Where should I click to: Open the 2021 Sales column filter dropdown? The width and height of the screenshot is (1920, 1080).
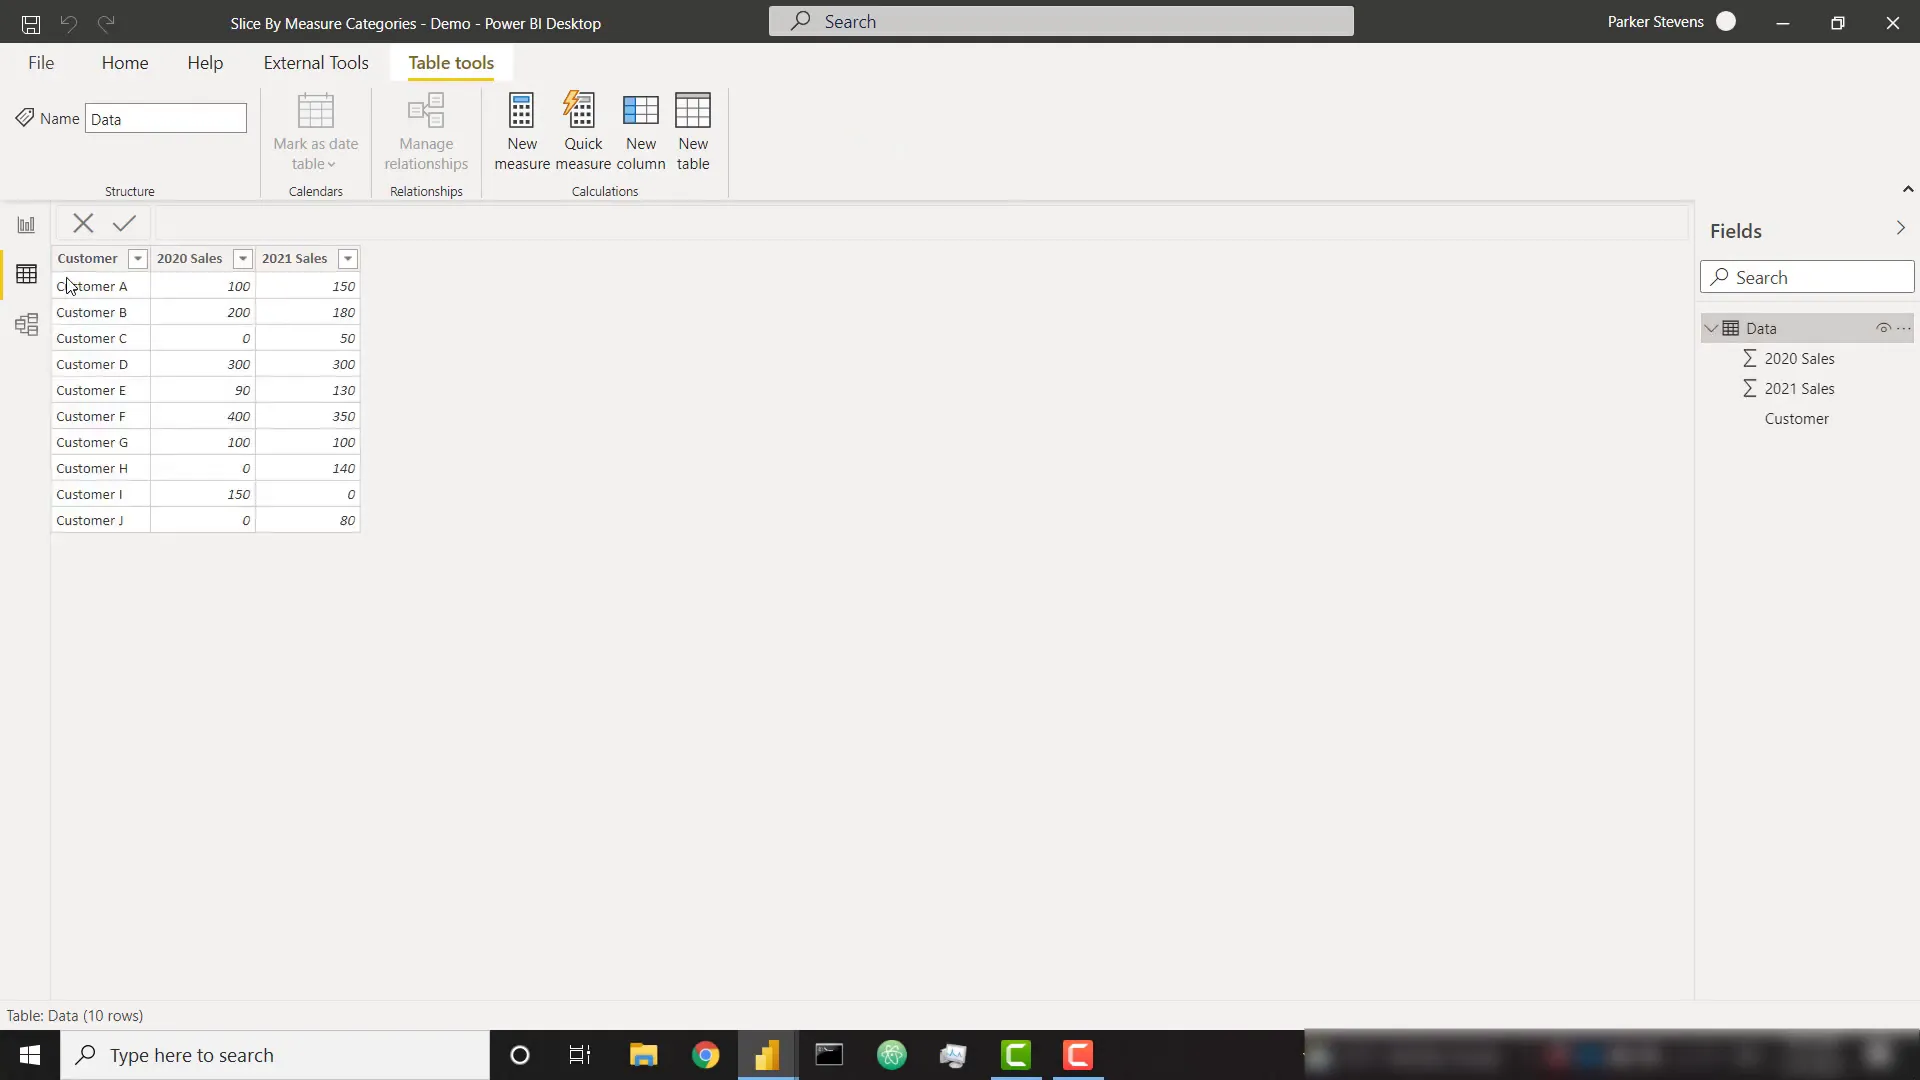[348, 259]
